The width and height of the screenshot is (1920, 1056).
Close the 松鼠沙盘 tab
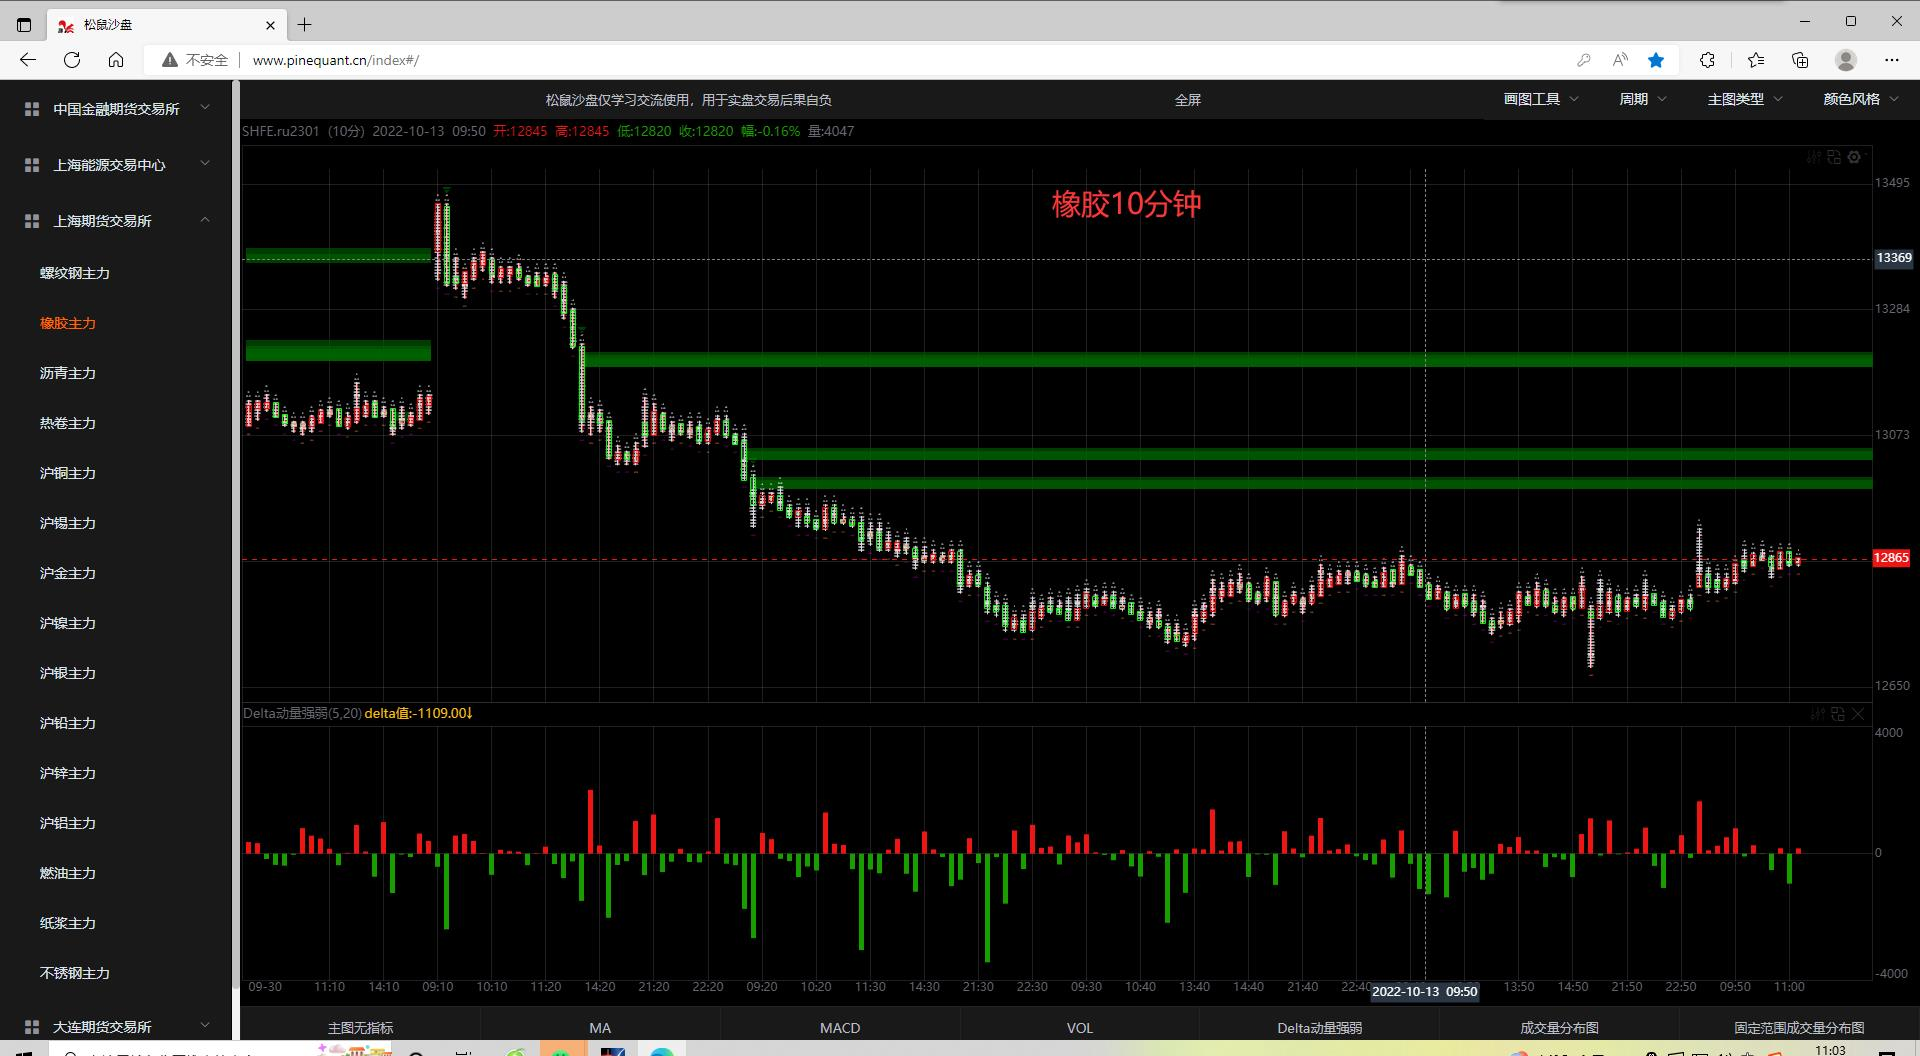[x=271, y=24]
